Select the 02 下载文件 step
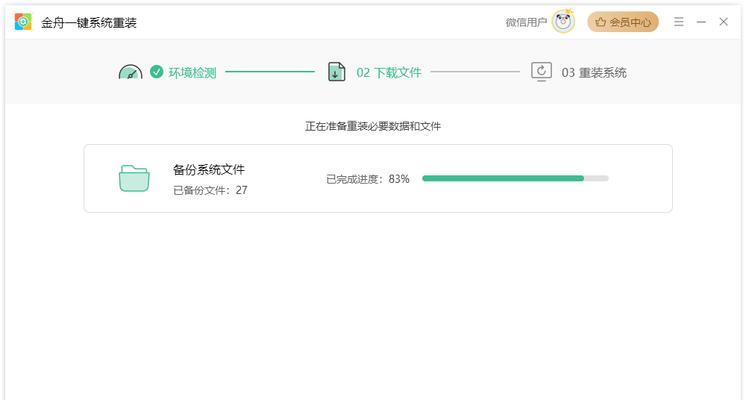The height and width of the screenshot is (400, 746). pyautogui.click(x=389, y=73)
